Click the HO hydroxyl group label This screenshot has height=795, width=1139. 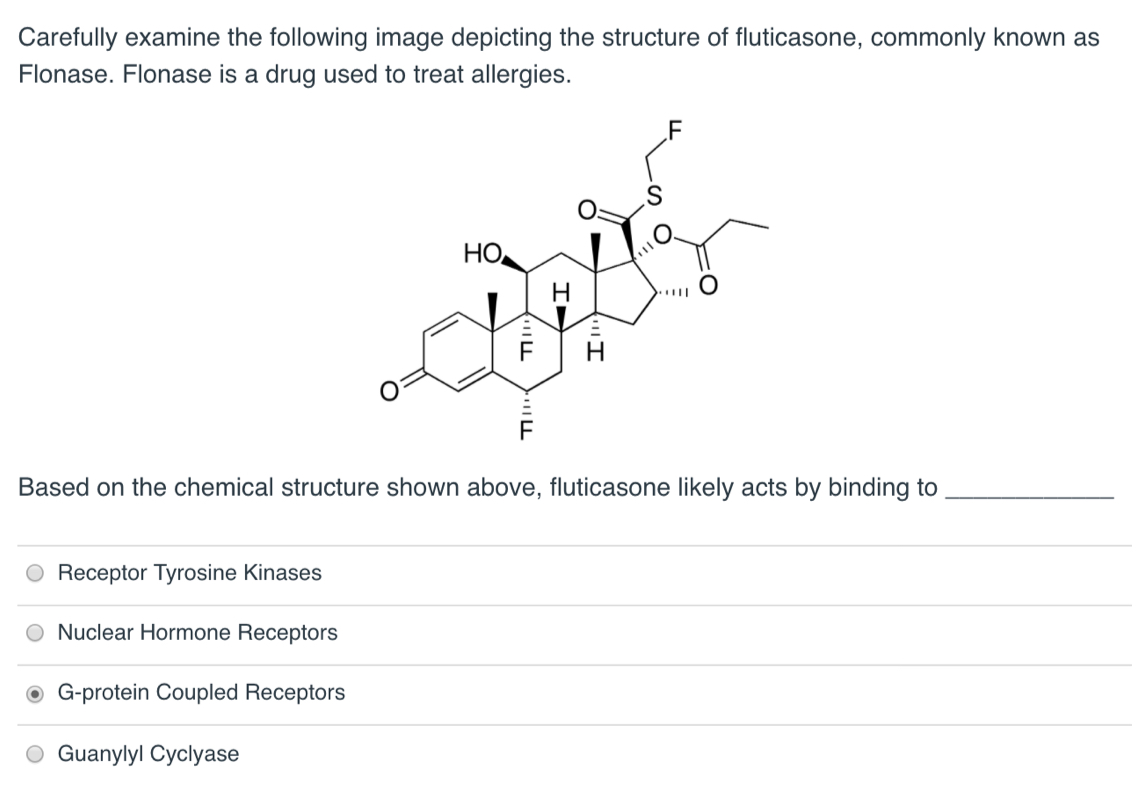point(481,253)
